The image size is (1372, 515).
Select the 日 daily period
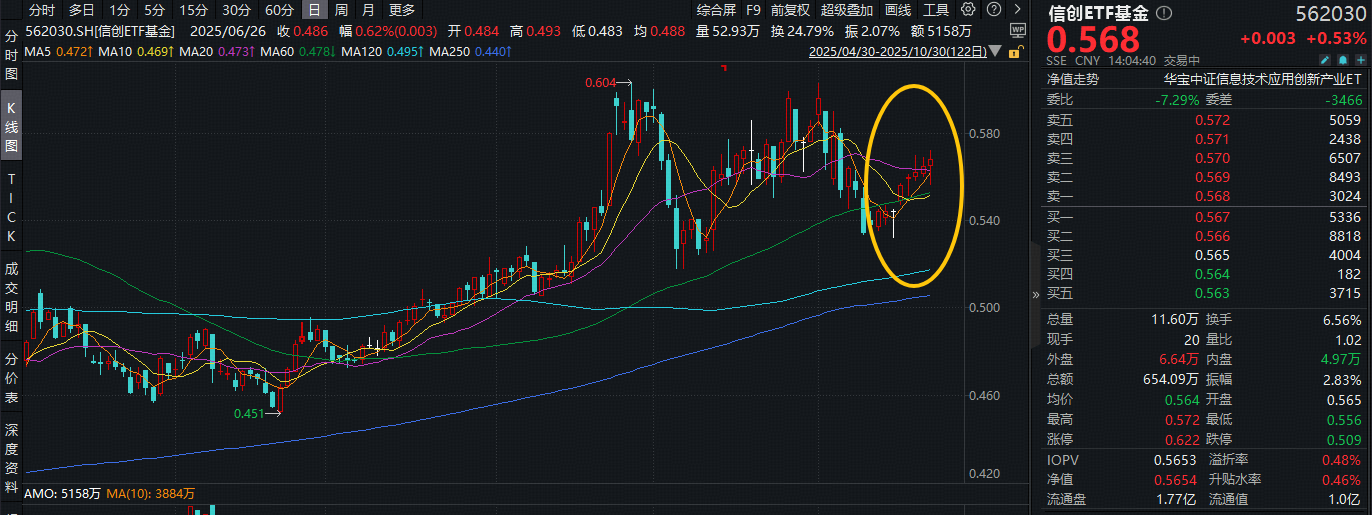click(313, 10)
